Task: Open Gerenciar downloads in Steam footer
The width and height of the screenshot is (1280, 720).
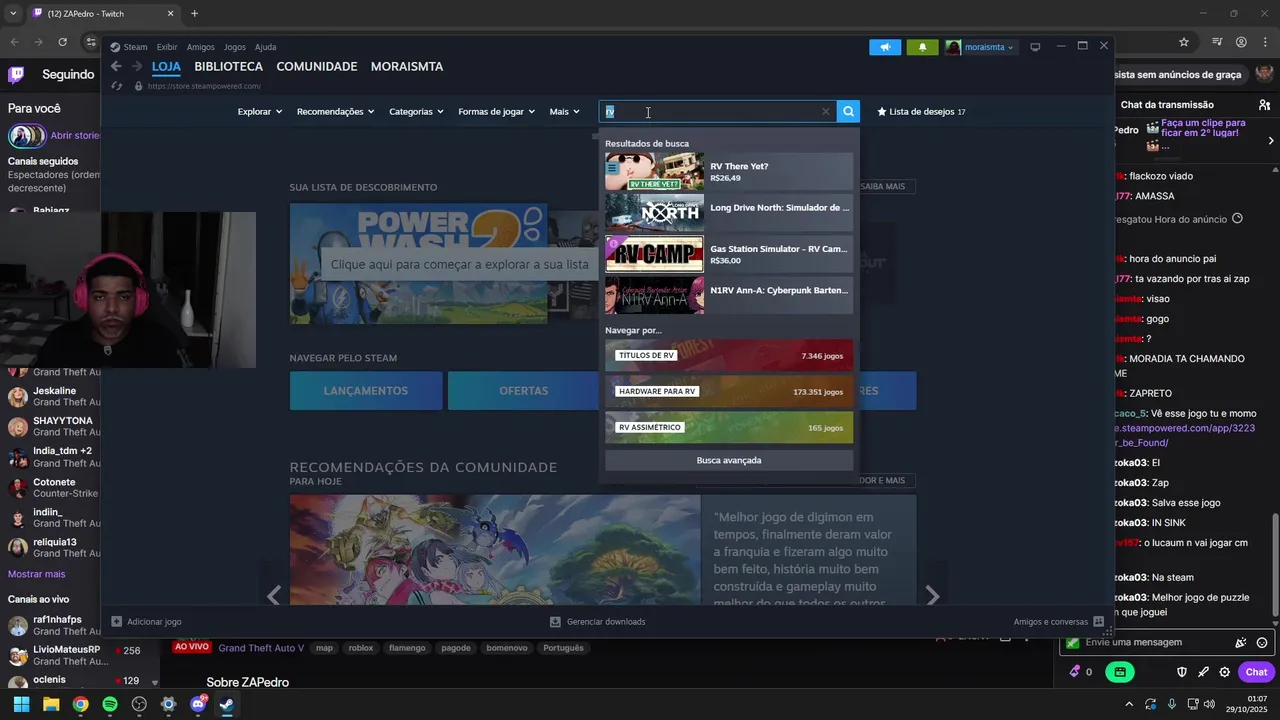Action: point(598,622)
